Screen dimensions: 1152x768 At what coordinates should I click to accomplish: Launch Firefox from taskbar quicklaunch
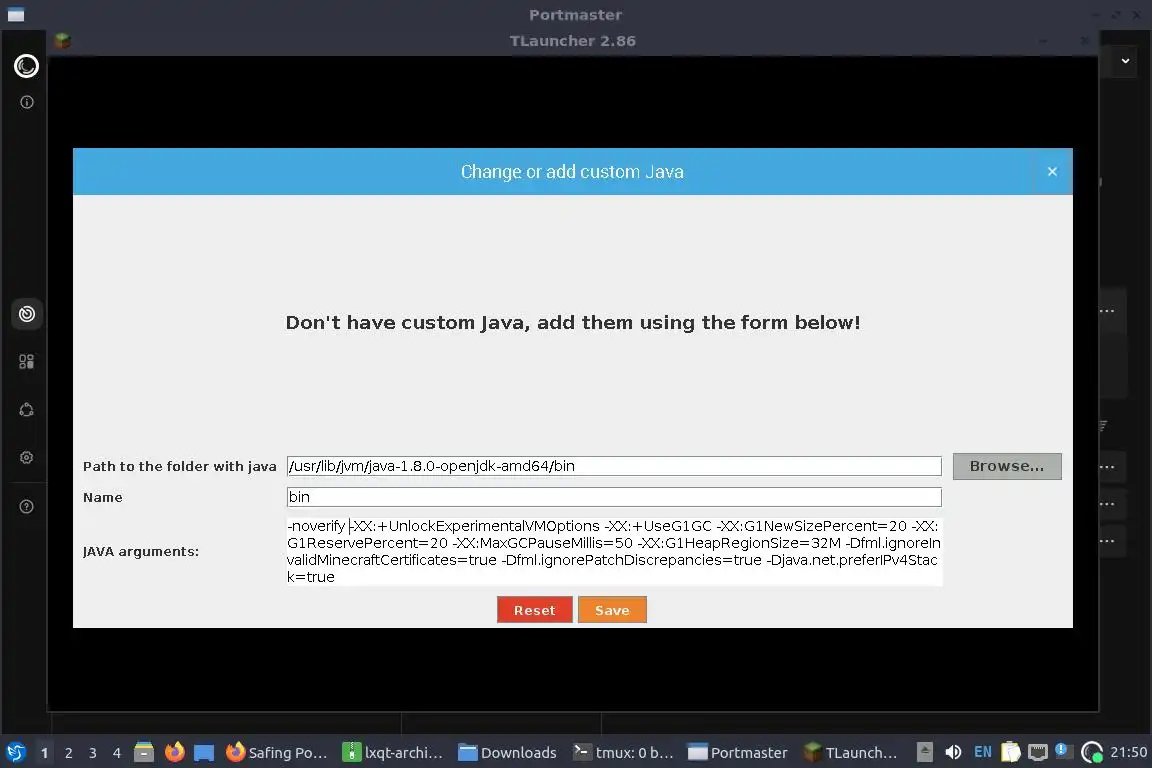174,752
